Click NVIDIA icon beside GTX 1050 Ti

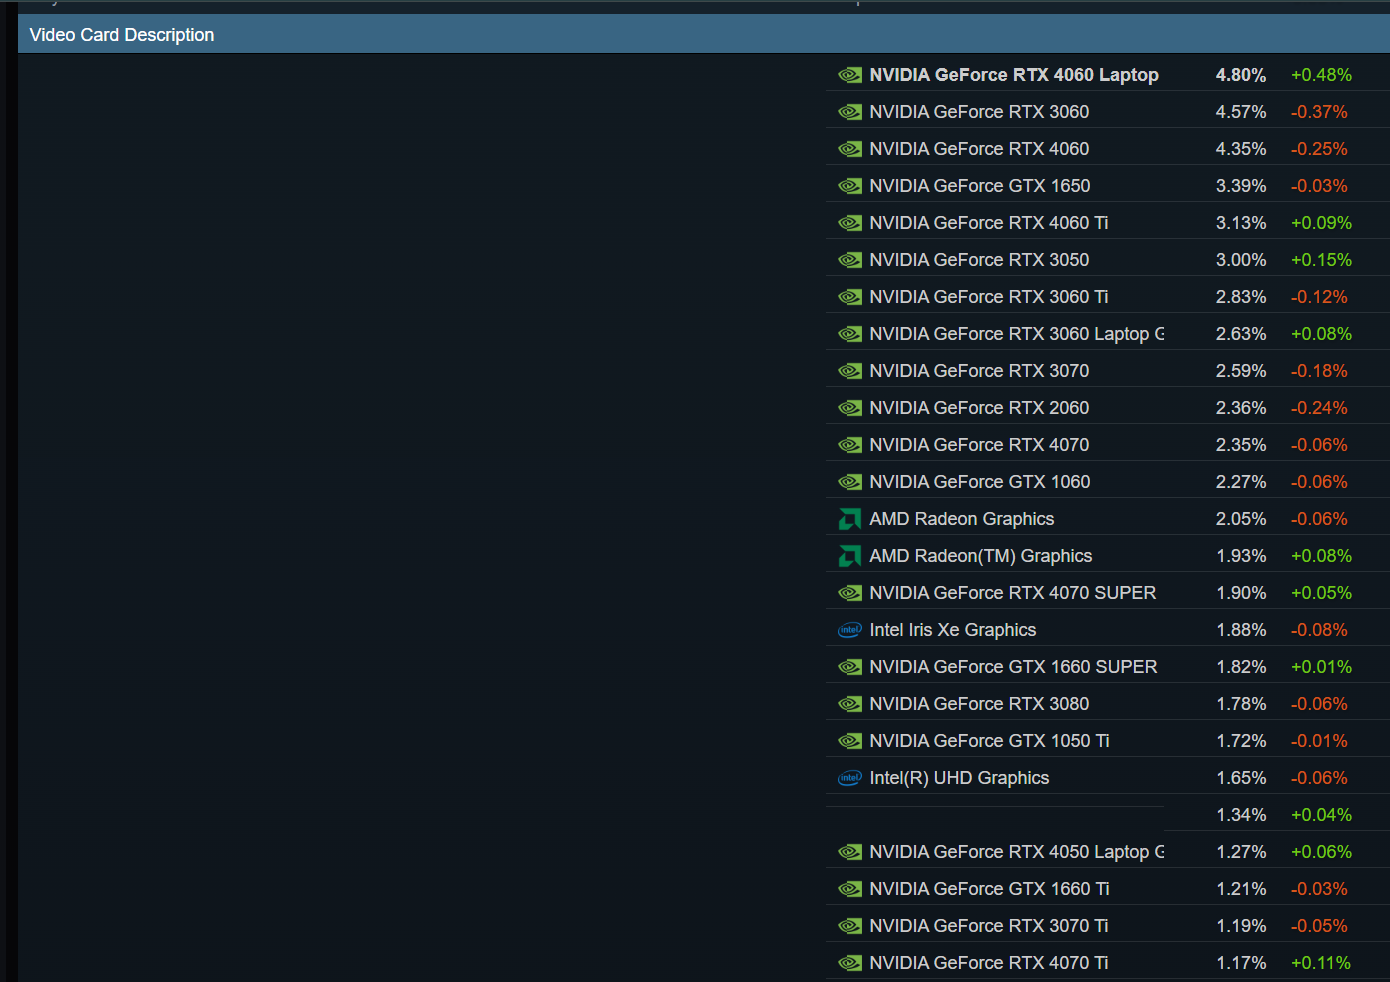coord(850,741)
